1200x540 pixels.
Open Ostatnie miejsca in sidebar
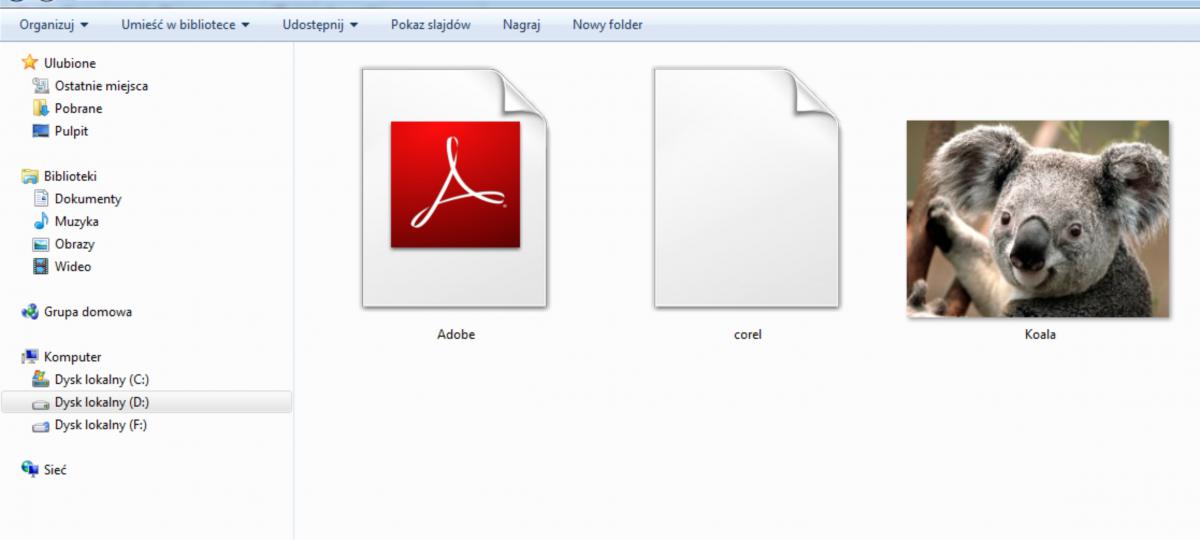pyautogui.click(x=101, y=86)
